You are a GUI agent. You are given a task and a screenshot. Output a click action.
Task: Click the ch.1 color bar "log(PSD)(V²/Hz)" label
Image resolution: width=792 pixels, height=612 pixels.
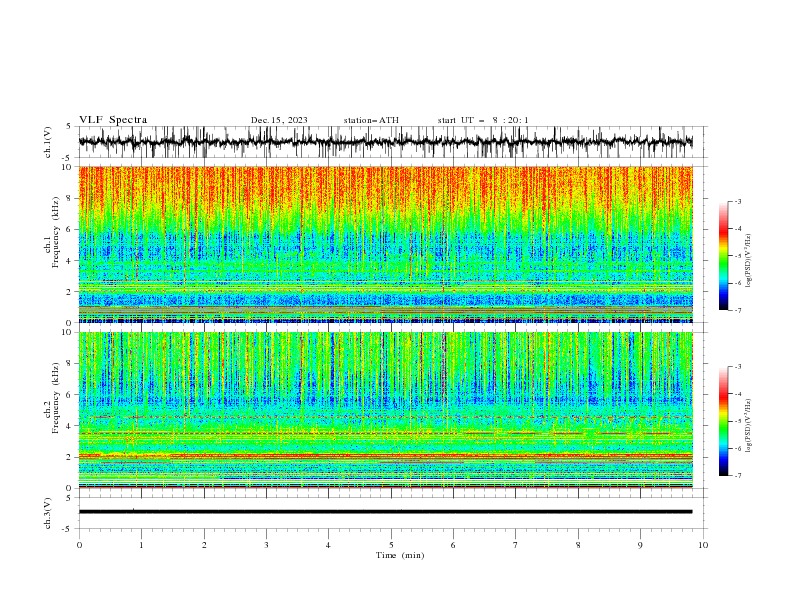pyautogui.click(x=748, y=261)
